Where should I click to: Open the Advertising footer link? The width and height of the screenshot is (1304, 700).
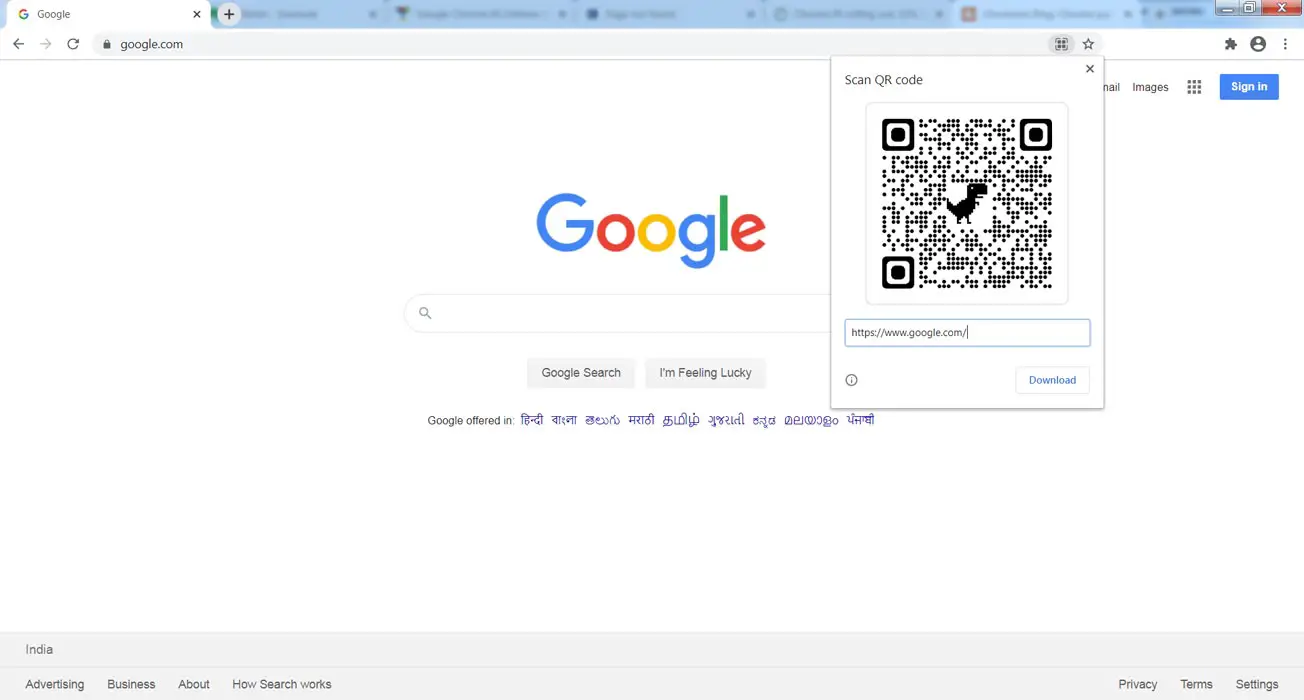coord(55,685)
